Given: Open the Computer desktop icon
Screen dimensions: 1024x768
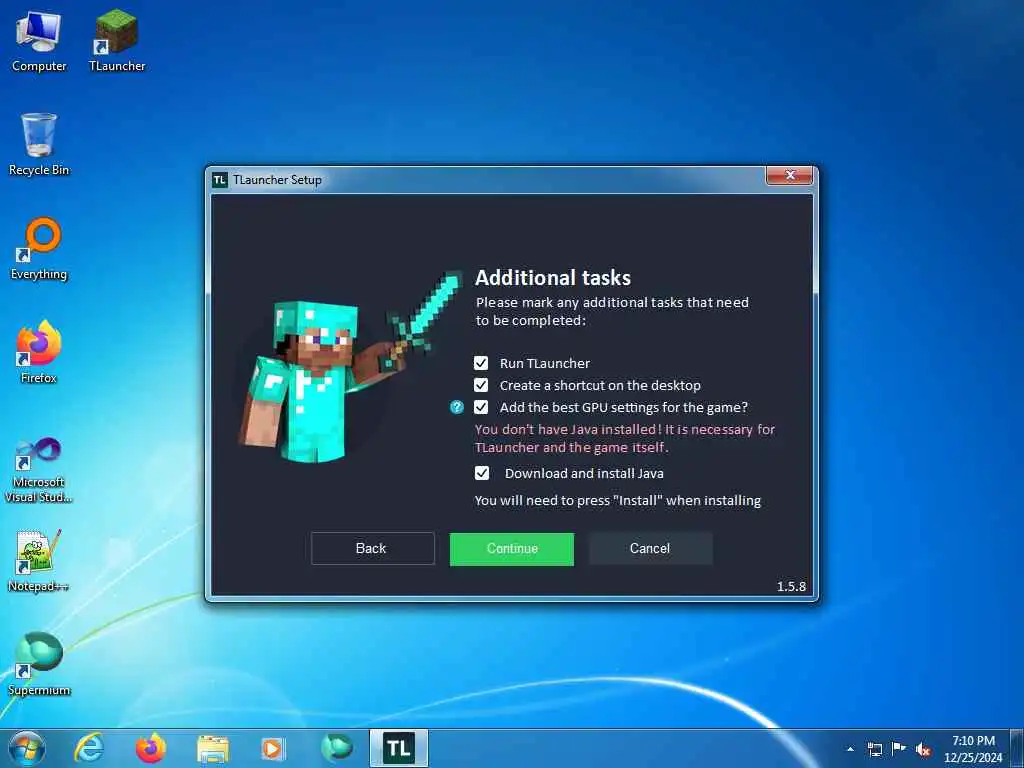Looking at the screenshot, I should point(39,40).
